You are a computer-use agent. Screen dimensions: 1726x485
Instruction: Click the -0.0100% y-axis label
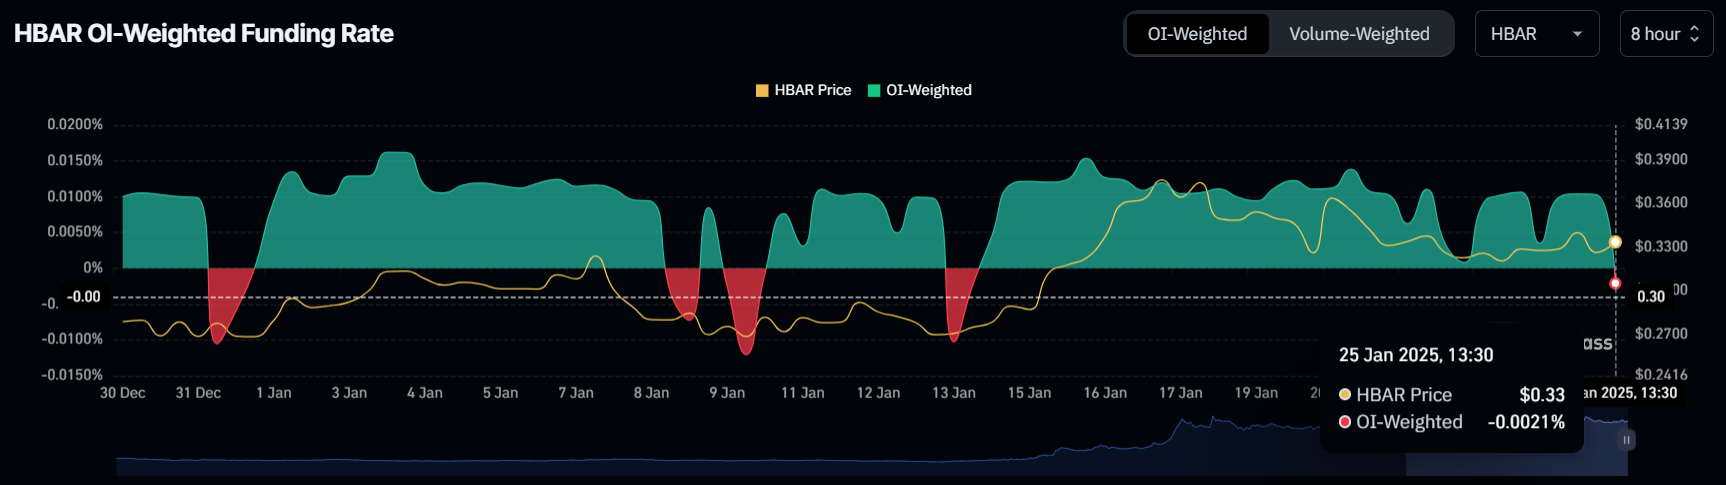click(x=72, y=339)
